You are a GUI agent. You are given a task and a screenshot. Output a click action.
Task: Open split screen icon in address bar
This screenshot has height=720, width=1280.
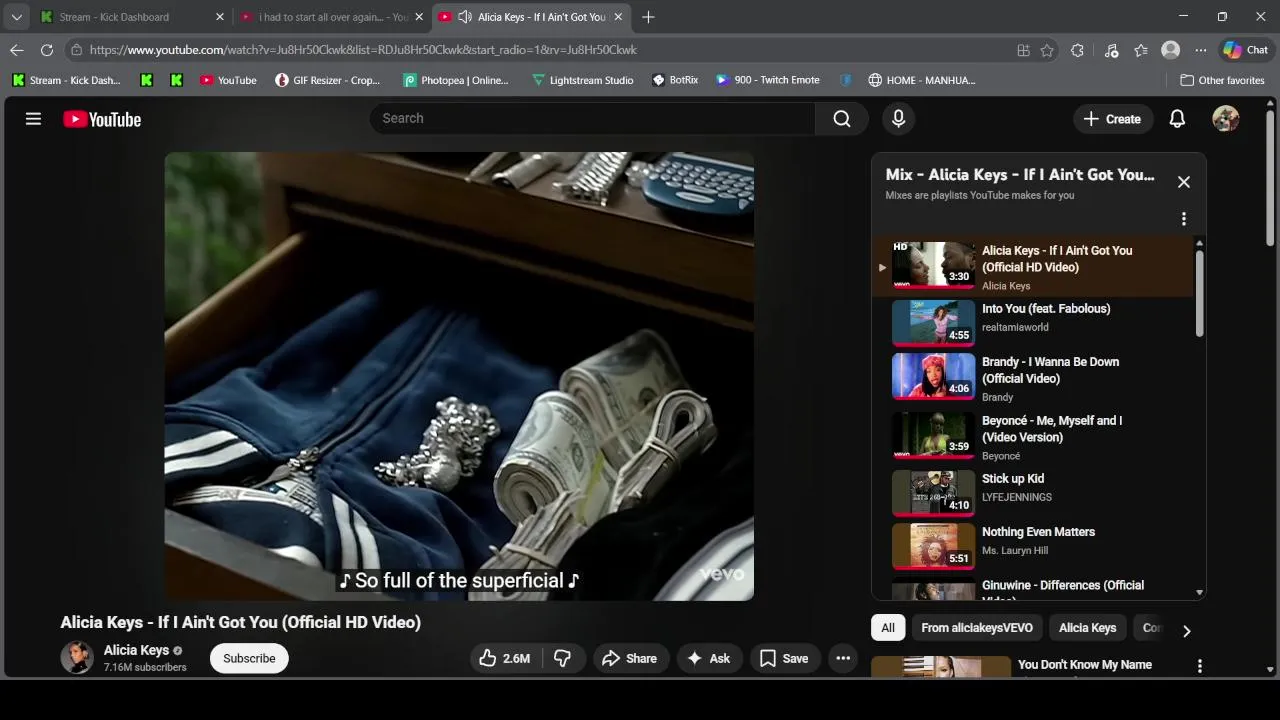[x=1023, y=50]
